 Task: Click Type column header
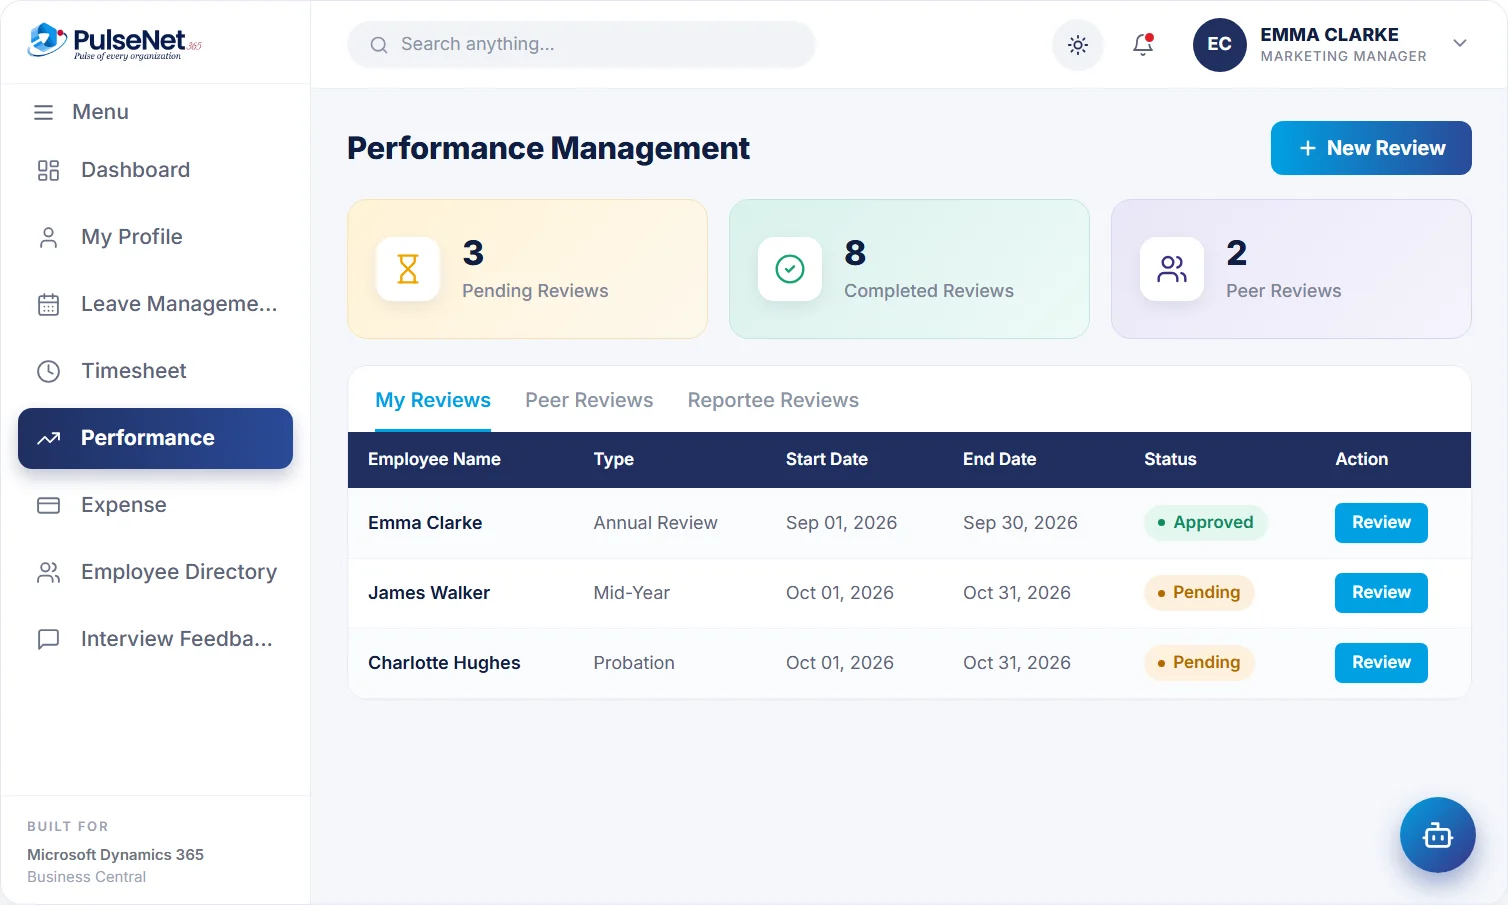613,459
